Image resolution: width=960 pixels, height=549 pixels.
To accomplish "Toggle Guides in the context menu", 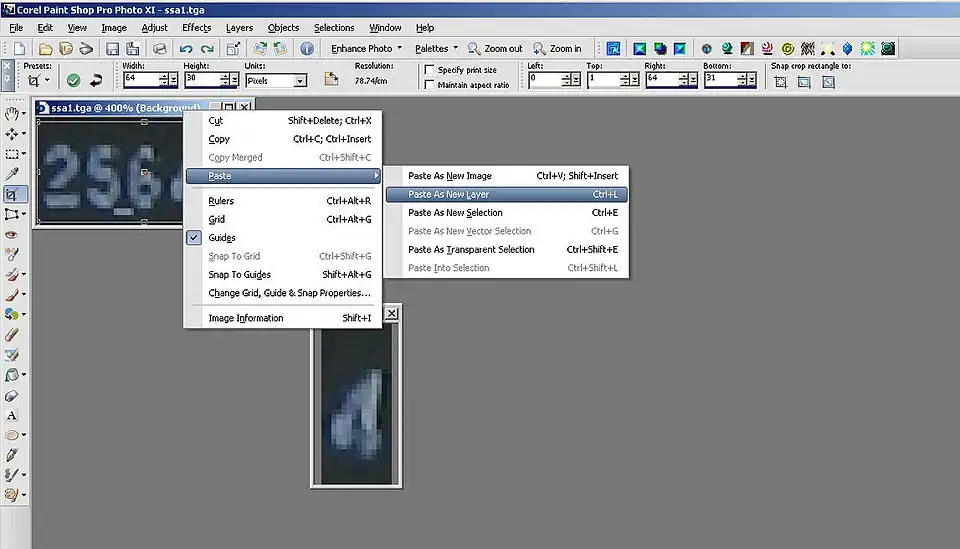I will click(222, 238).
